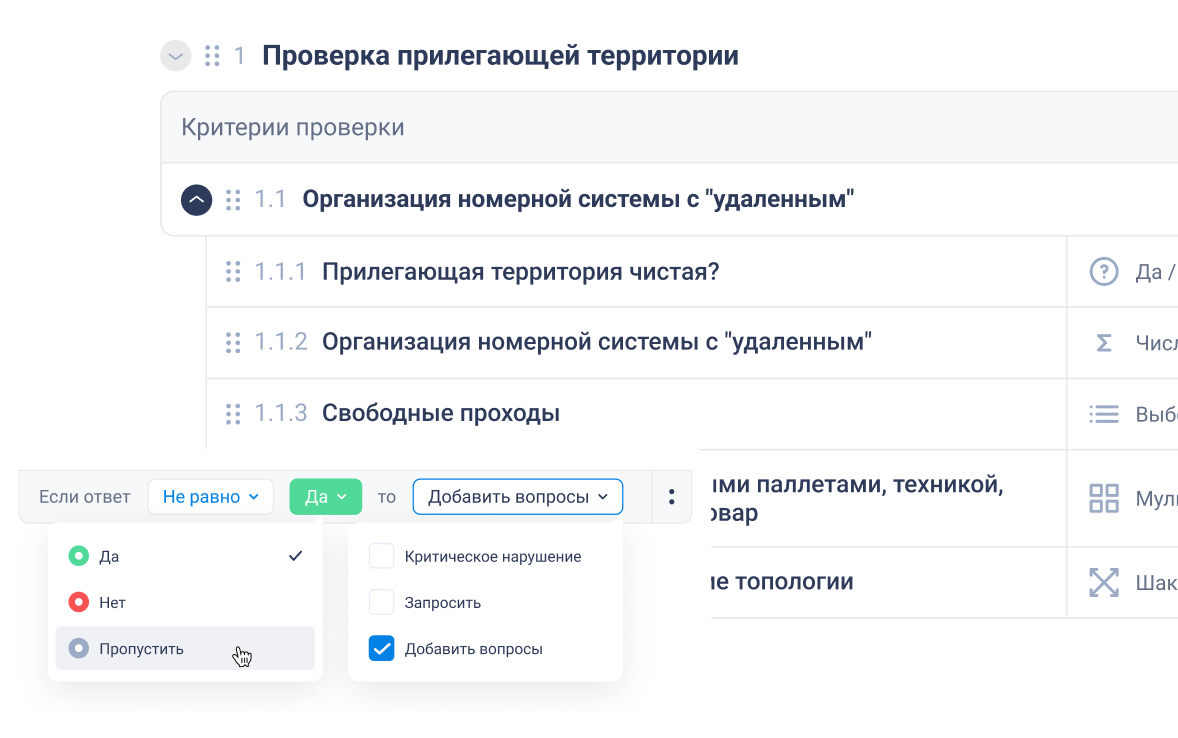Screen dimensions: 1178x738
Task: Click the sigma number type icon
Action: tap(1103, 343)
